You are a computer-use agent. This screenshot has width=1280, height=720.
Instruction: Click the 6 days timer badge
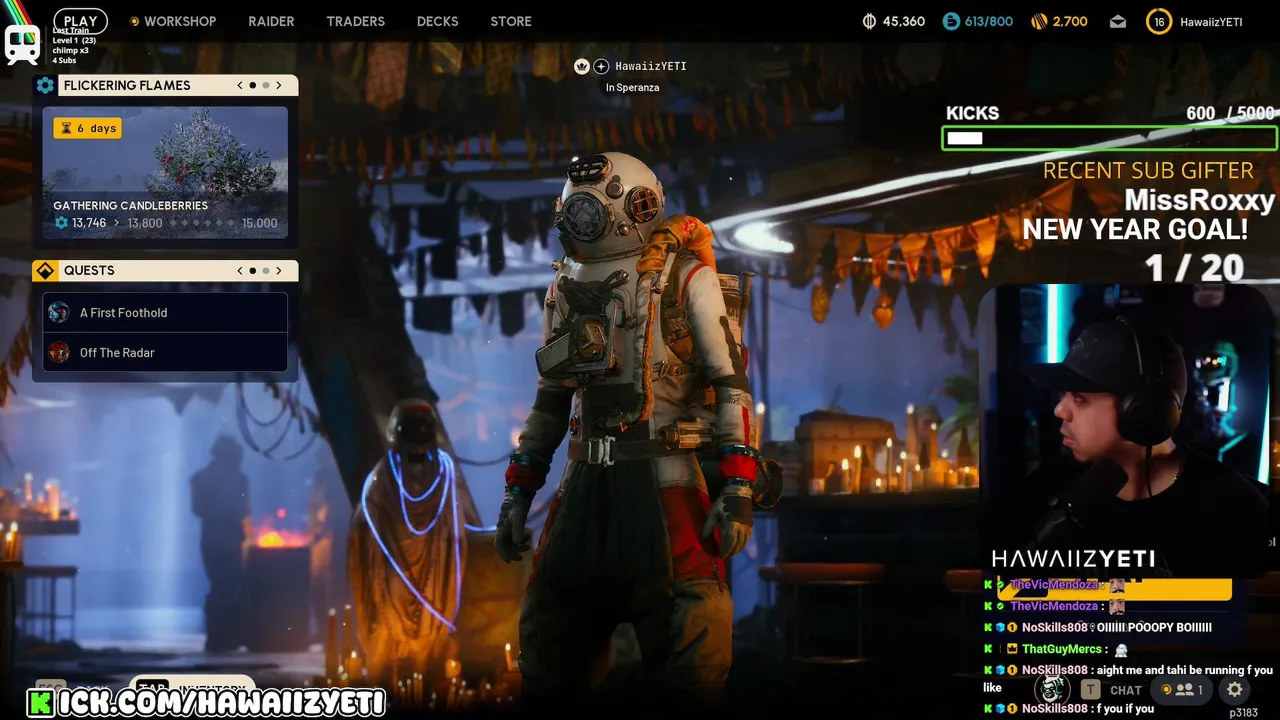pos(88,128)
